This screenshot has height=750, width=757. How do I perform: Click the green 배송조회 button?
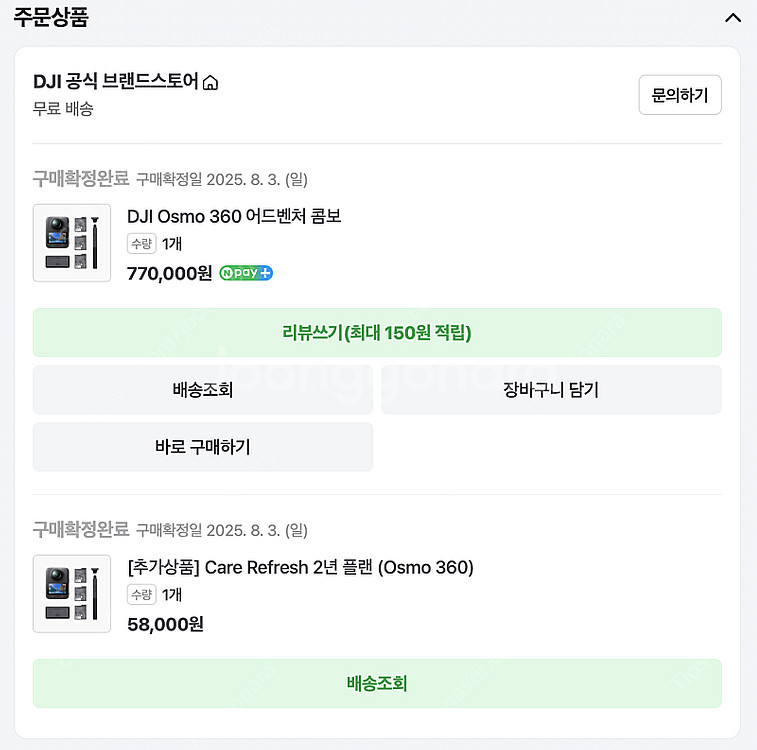coord(377,684)
